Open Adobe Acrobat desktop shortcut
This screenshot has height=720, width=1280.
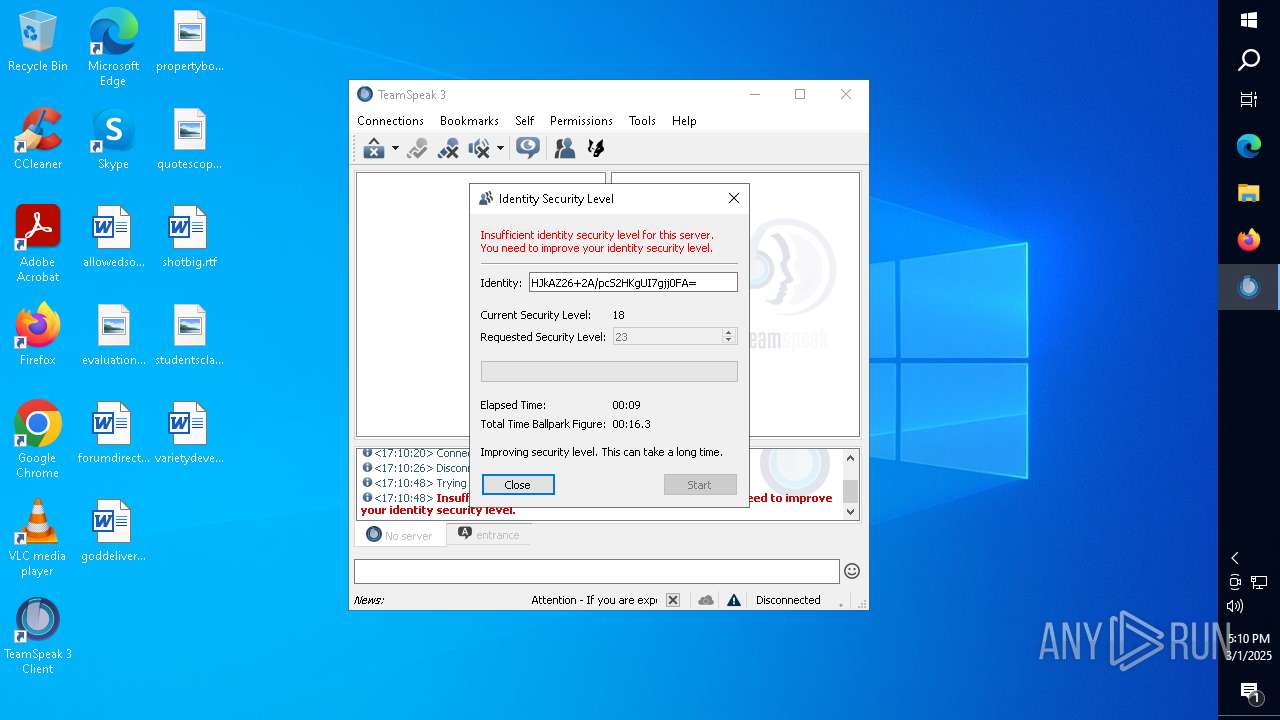click(38, 244)
